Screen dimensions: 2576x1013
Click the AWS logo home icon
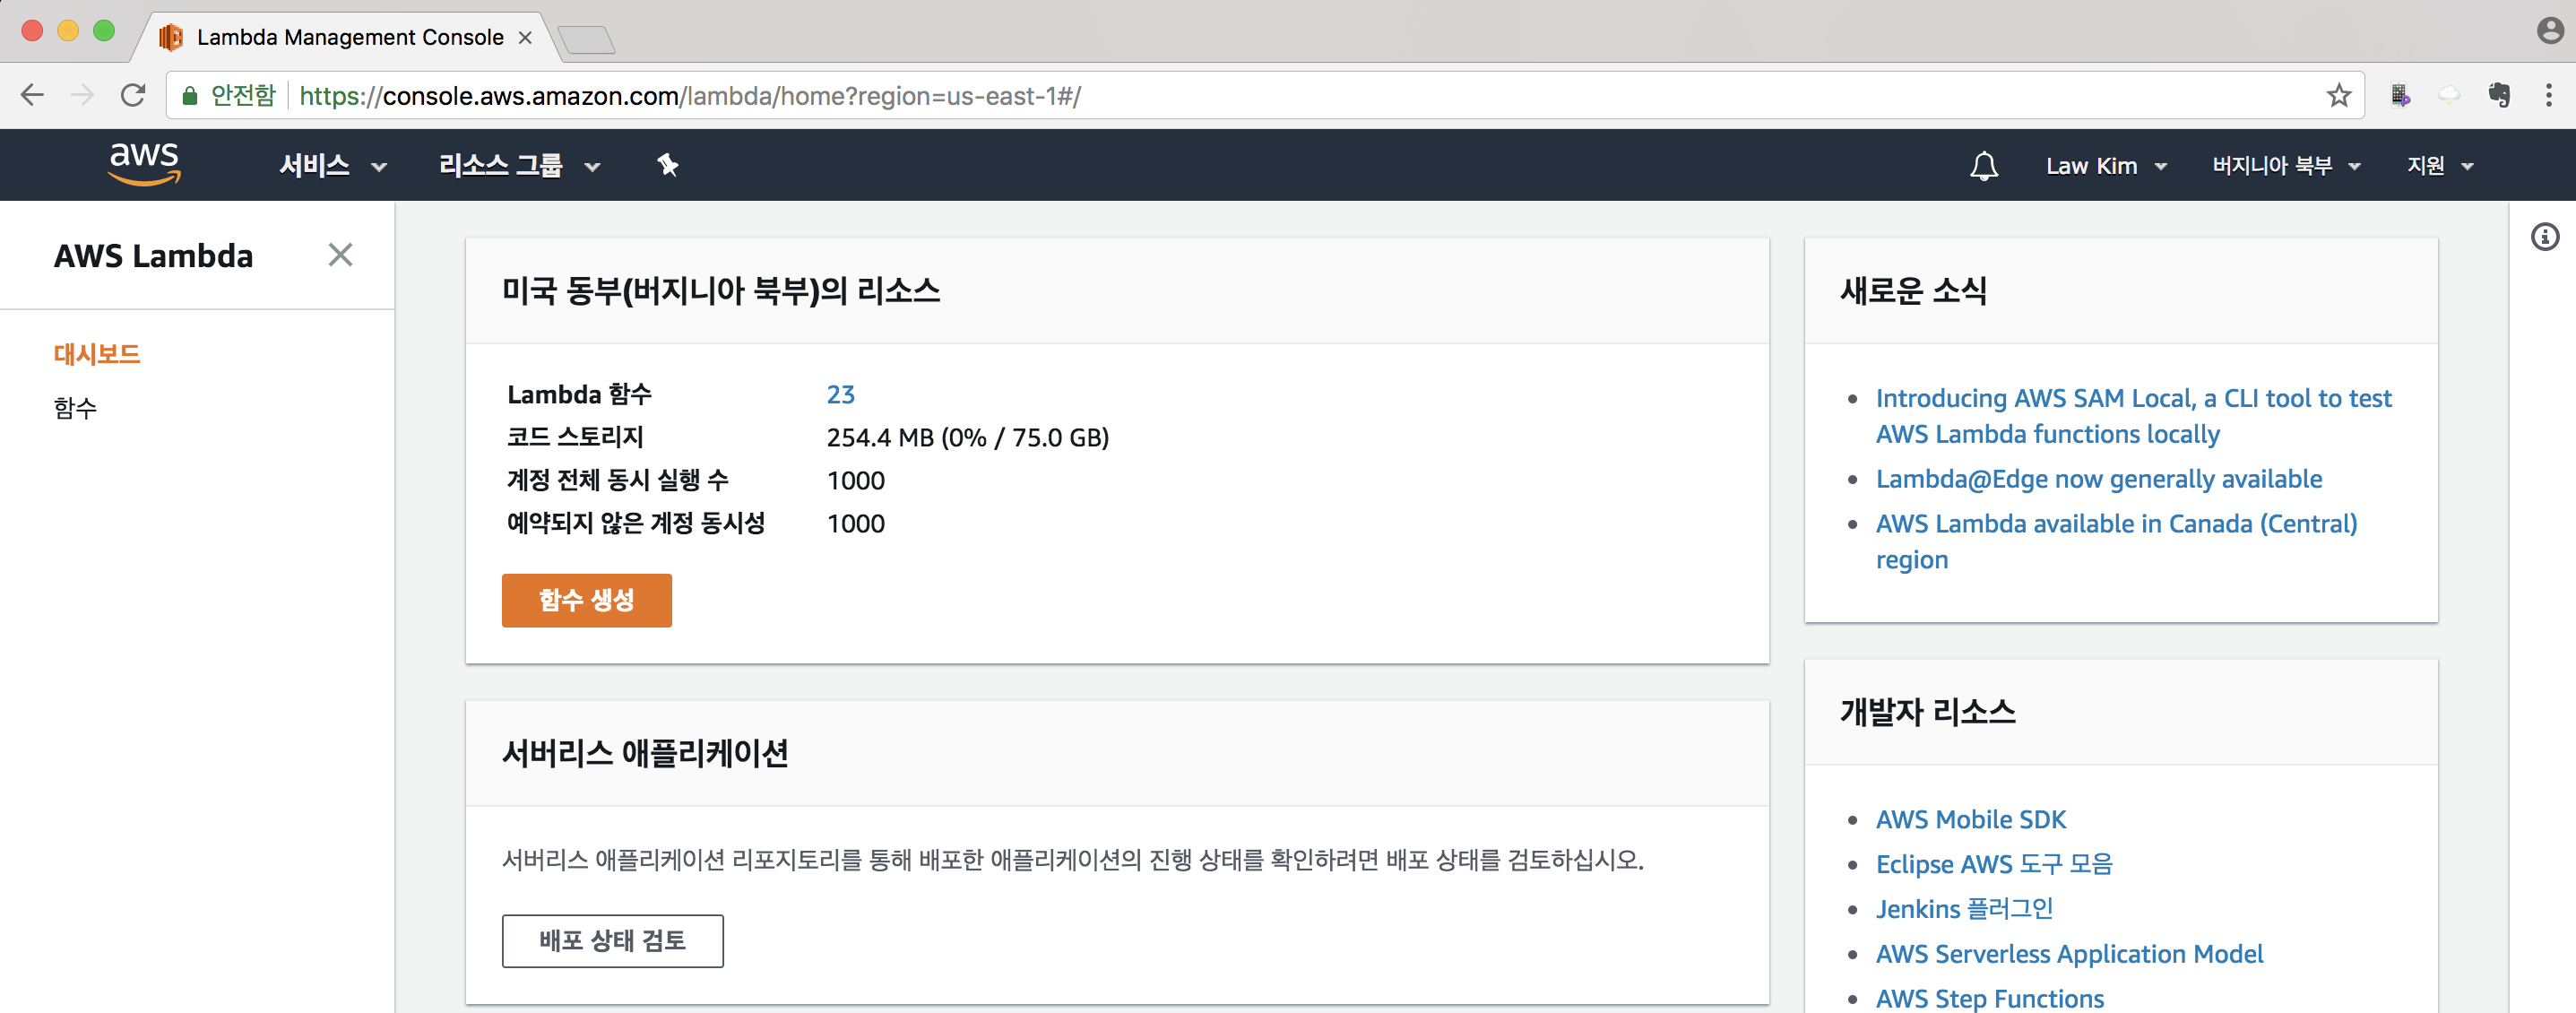point(144,163)
